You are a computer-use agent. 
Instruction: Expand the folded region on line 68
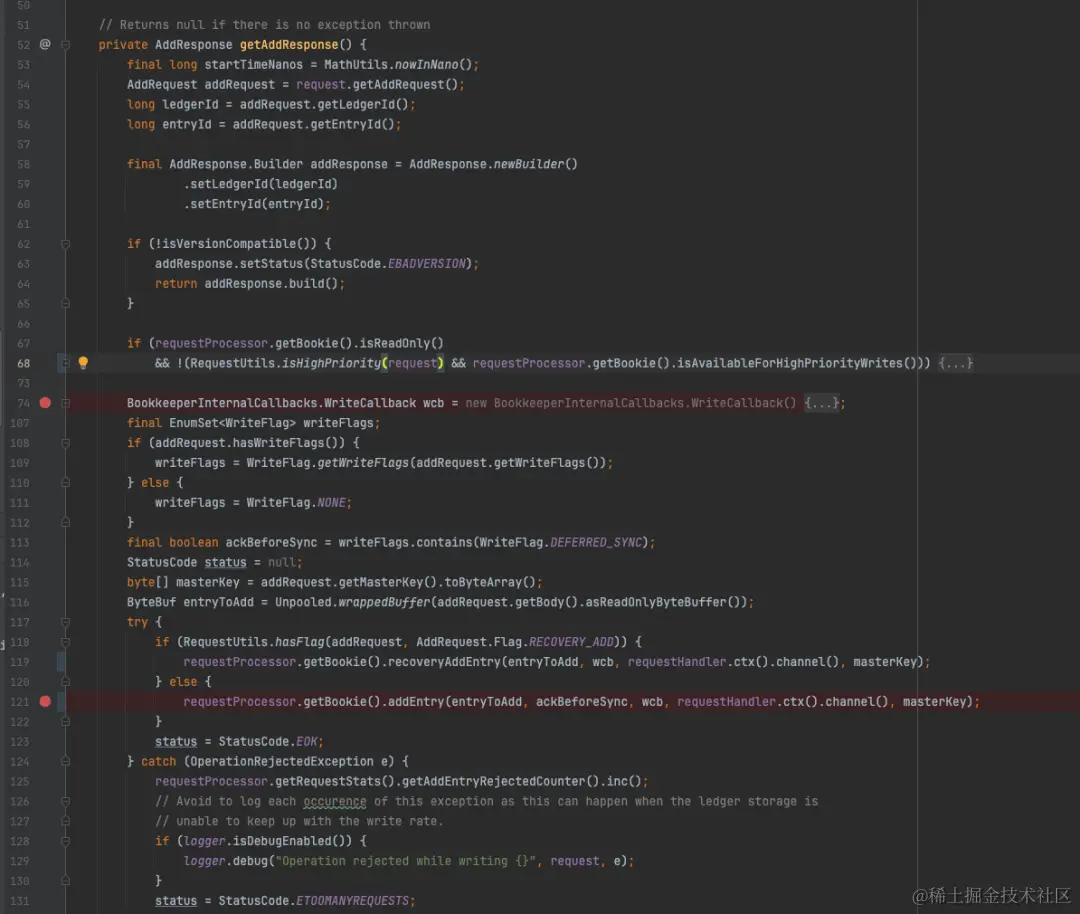pos(65,362)
